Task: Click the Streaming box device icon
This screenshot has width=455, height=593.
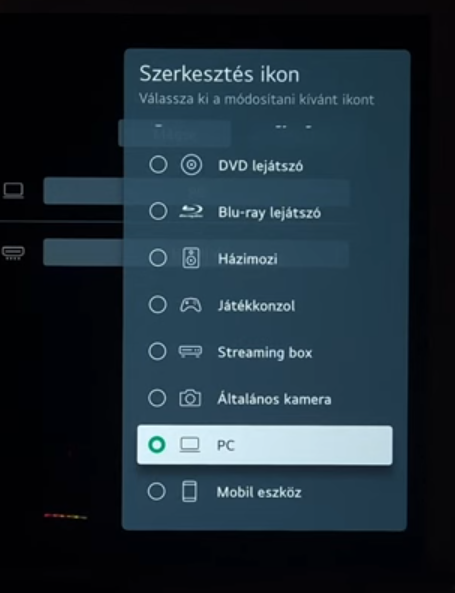Action: point(190,352)
